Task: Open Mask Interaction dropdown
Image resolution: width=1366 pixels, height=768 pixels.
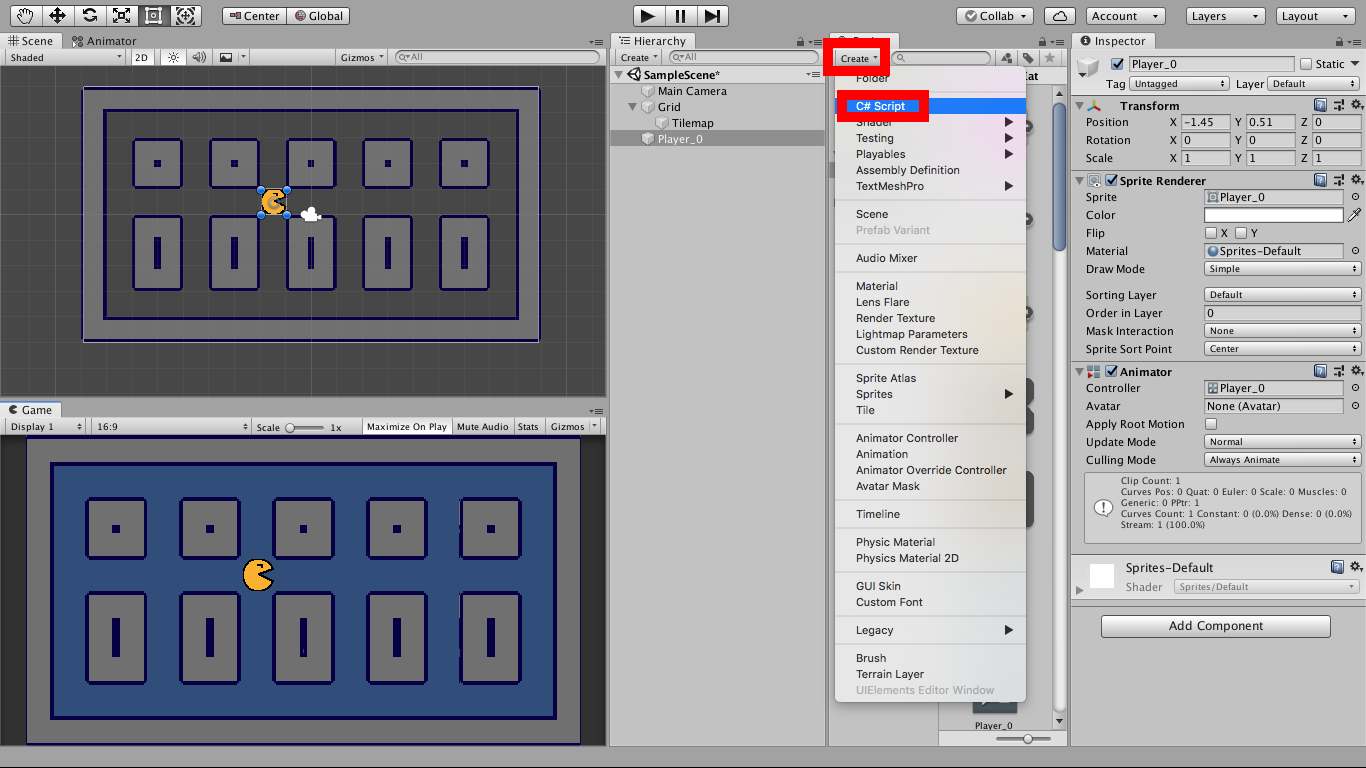Action: pos(1283,331)
